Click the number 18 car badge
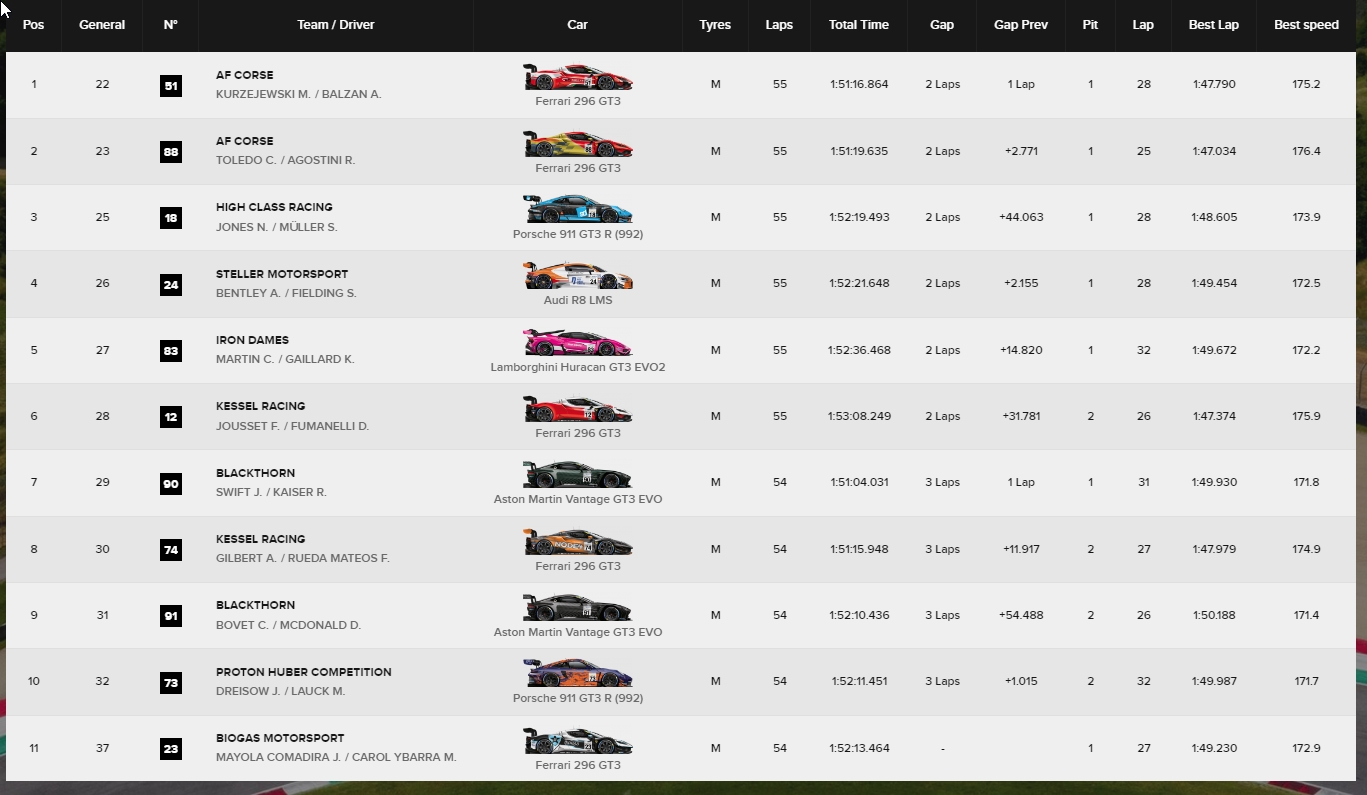Screen dimensions: 1367x795 [x=171, y=217]
